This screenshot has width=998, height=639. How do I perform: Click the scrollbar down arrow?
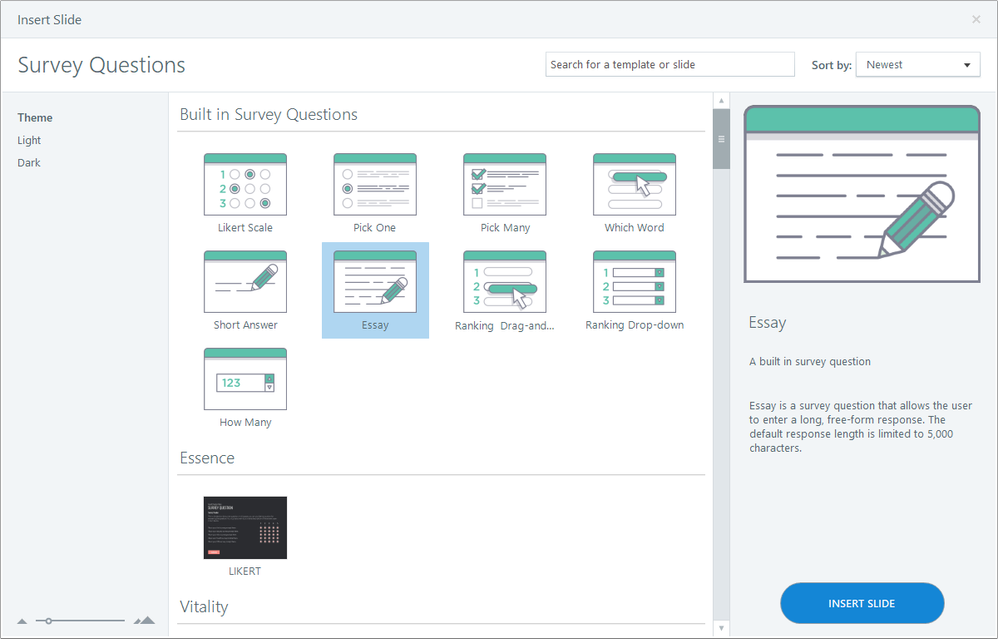point(721,628)
